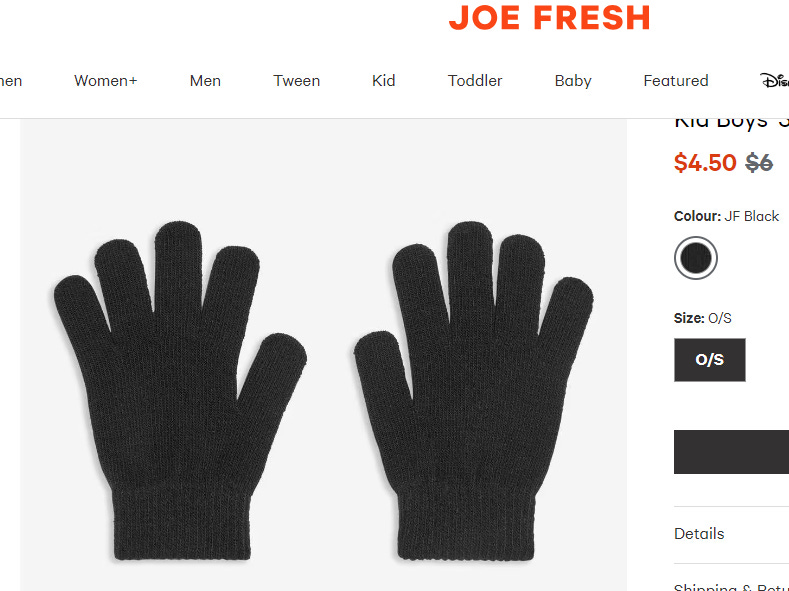Choose the O/S size option
This screenshot has width=789, height=591.
tap(709, 360)
